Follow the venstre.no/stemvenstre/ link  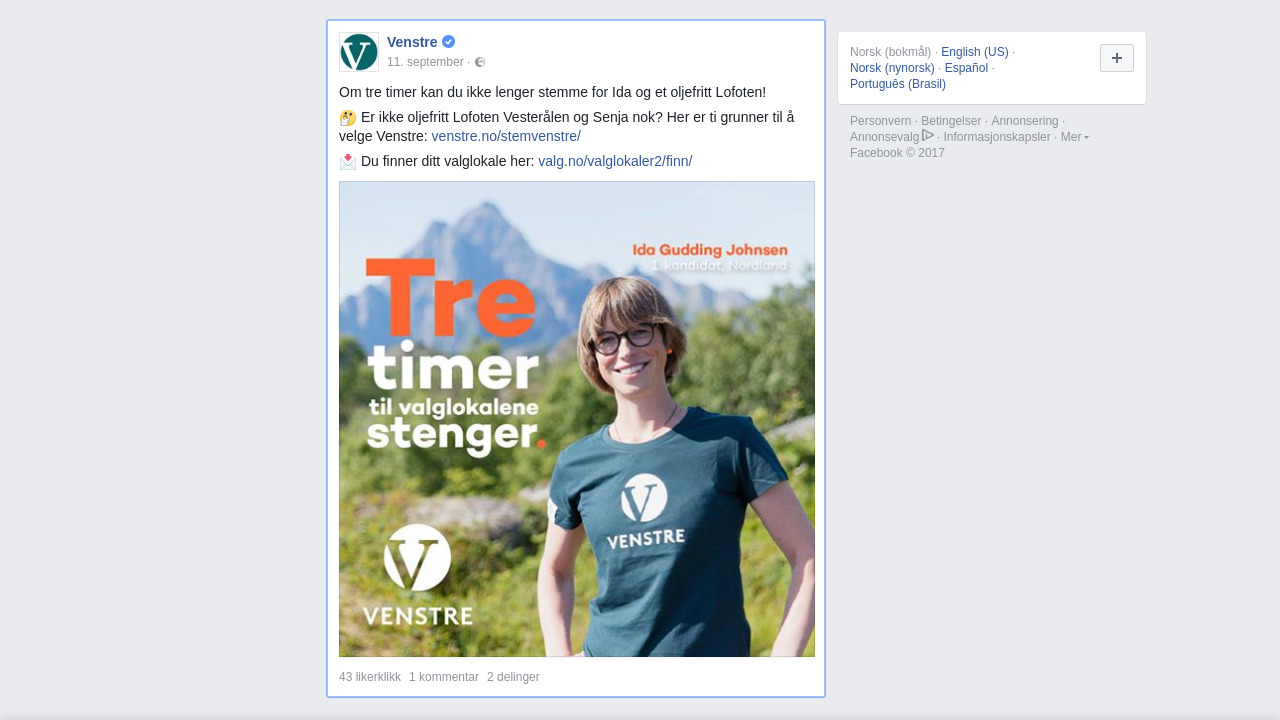tap(506, 136)
